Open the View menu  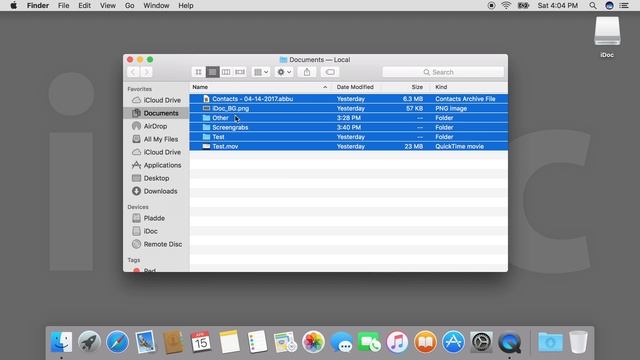108,5
